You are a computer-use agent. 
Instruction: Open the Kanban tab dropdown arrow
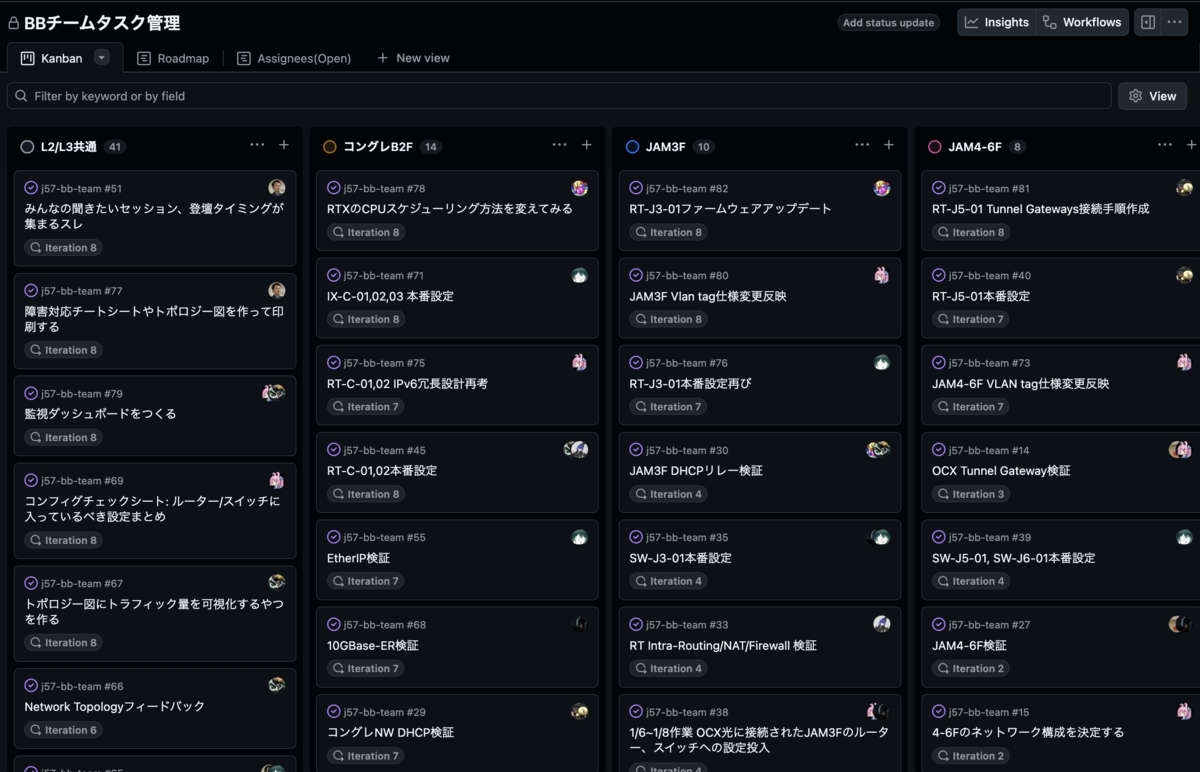(x=102, y=58)
